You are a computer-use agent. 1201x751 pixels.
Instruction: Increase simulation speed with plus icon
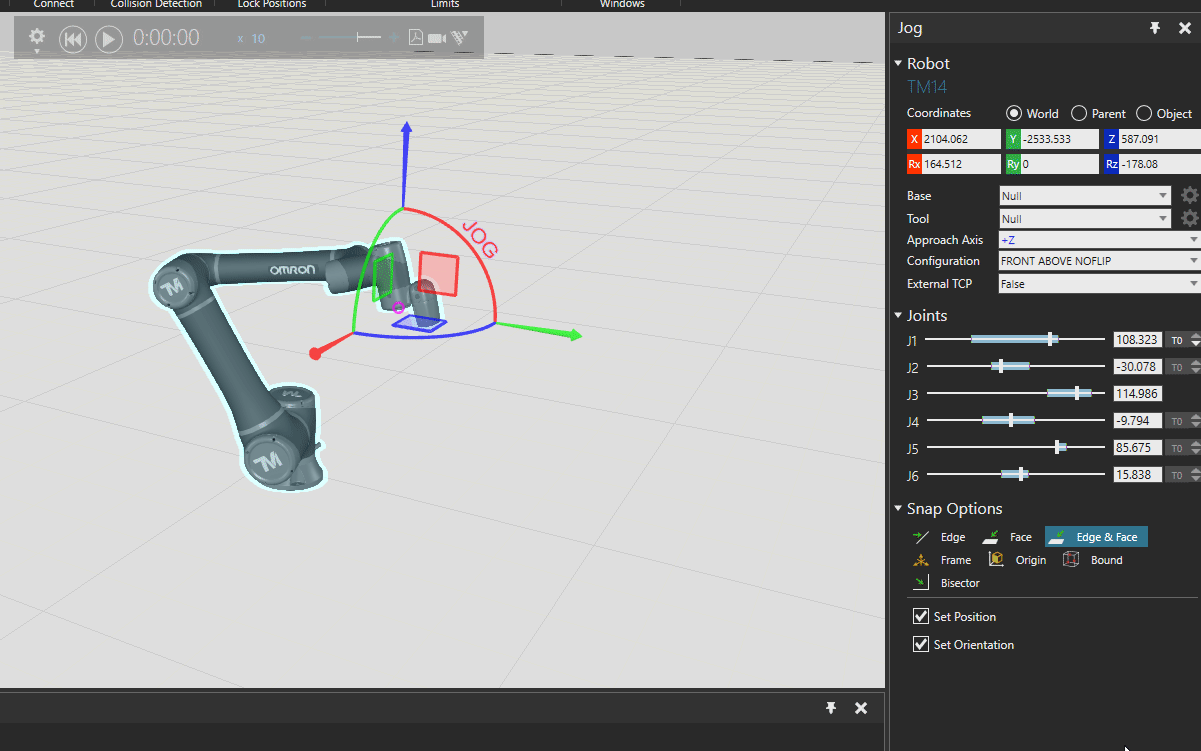tap(395, 38)
